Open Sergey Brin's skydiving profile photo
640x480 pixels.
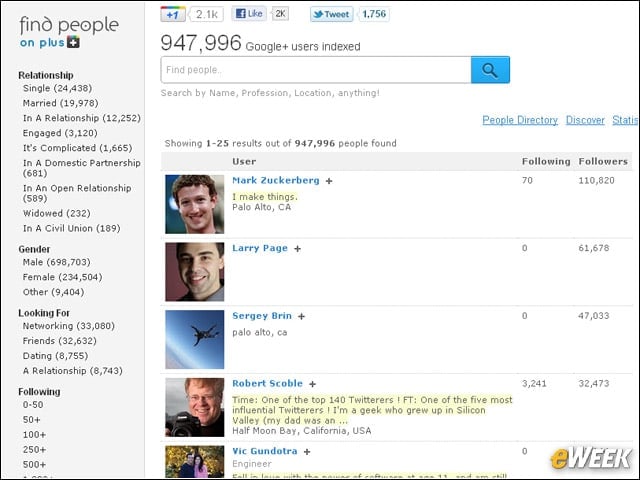(195, 340)
